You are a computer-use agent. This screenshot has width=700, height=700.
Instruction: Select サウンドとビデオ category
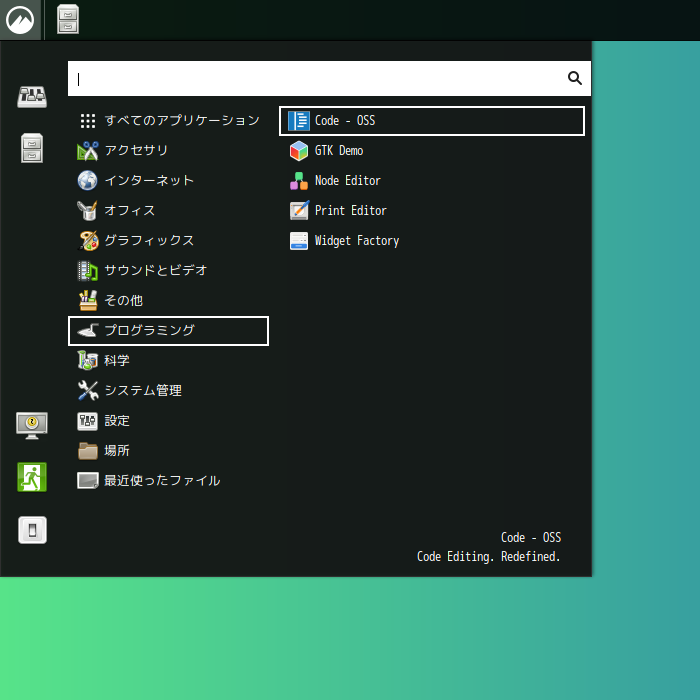click(168, 271)
